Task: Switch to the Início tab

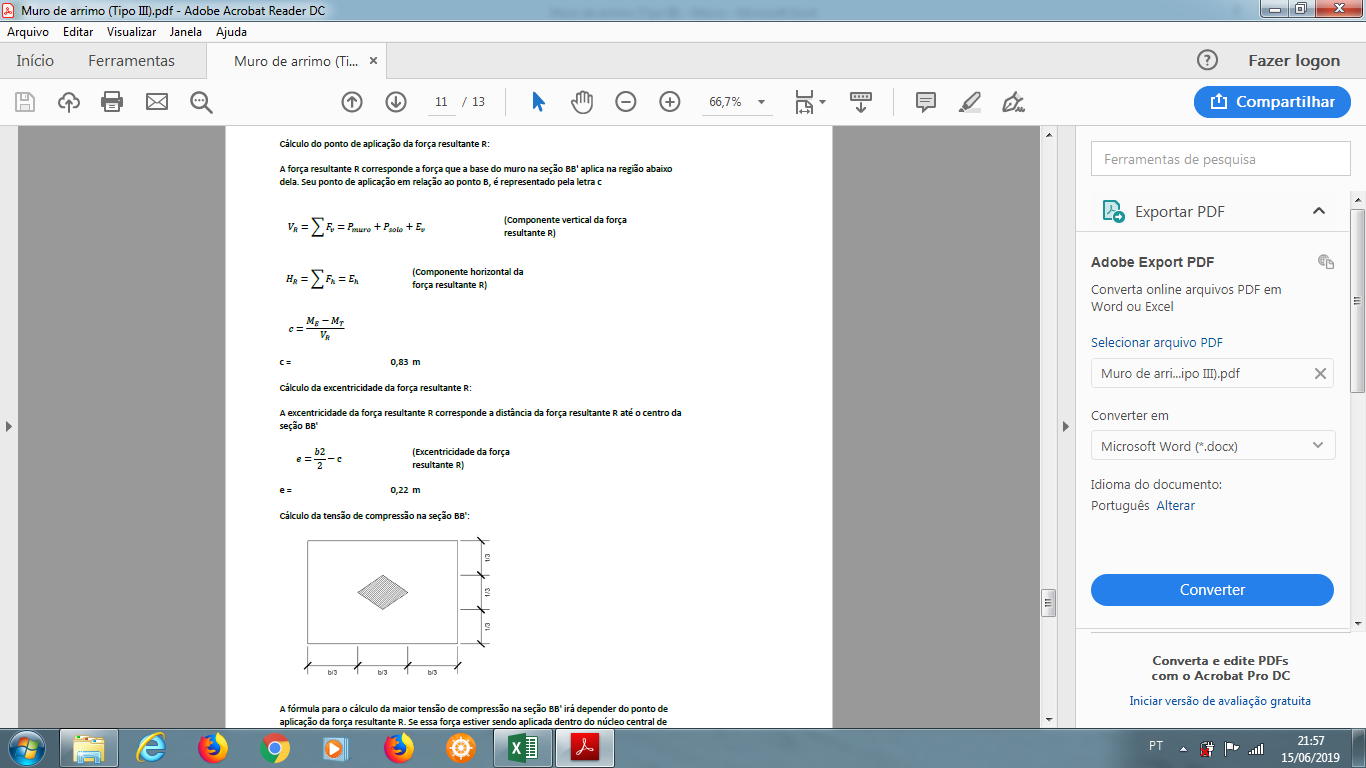Action: coord(35,61)
